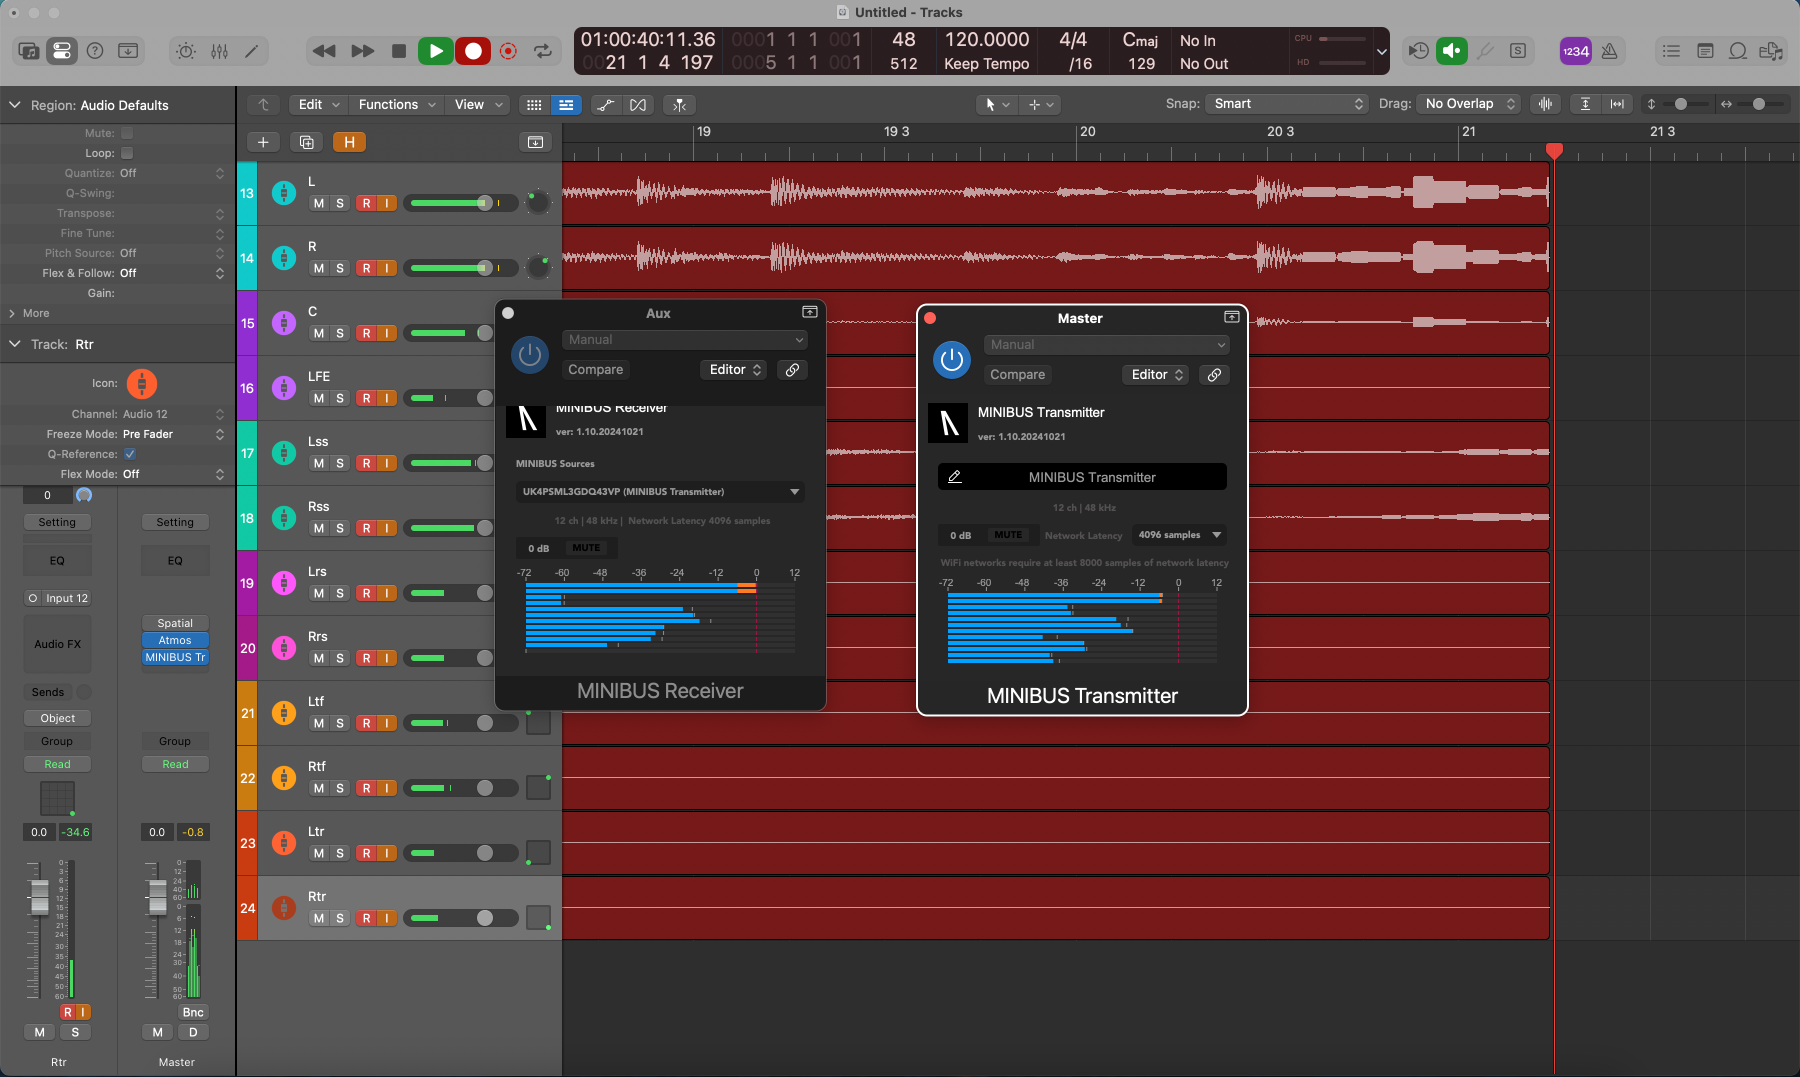Screen dimensions: 1800x1077
Task: Stop playback
Action: [399, 51]
